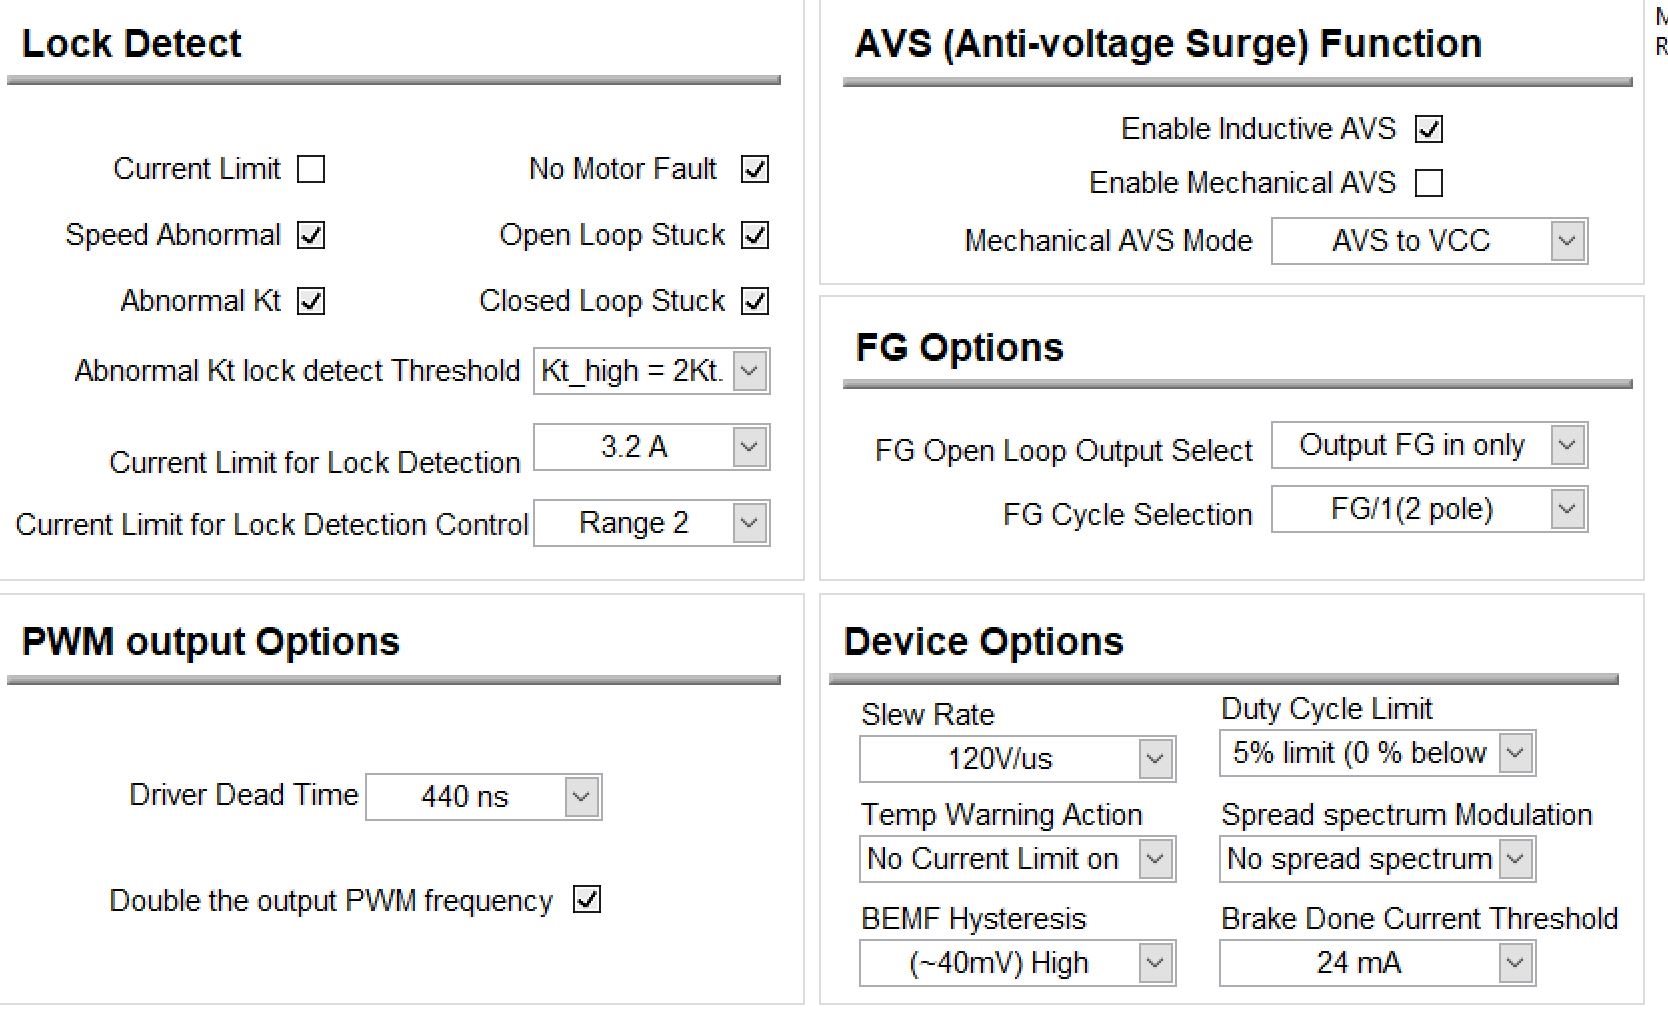1668x1012 pixels.
Task: Uncheck the Open Loop Stuck option
Action: 755,235
